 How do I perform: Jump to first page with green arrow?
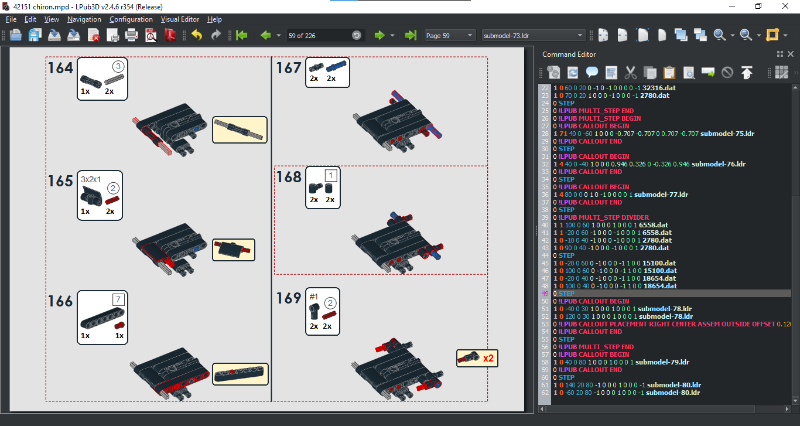click(x=241, y=36)
